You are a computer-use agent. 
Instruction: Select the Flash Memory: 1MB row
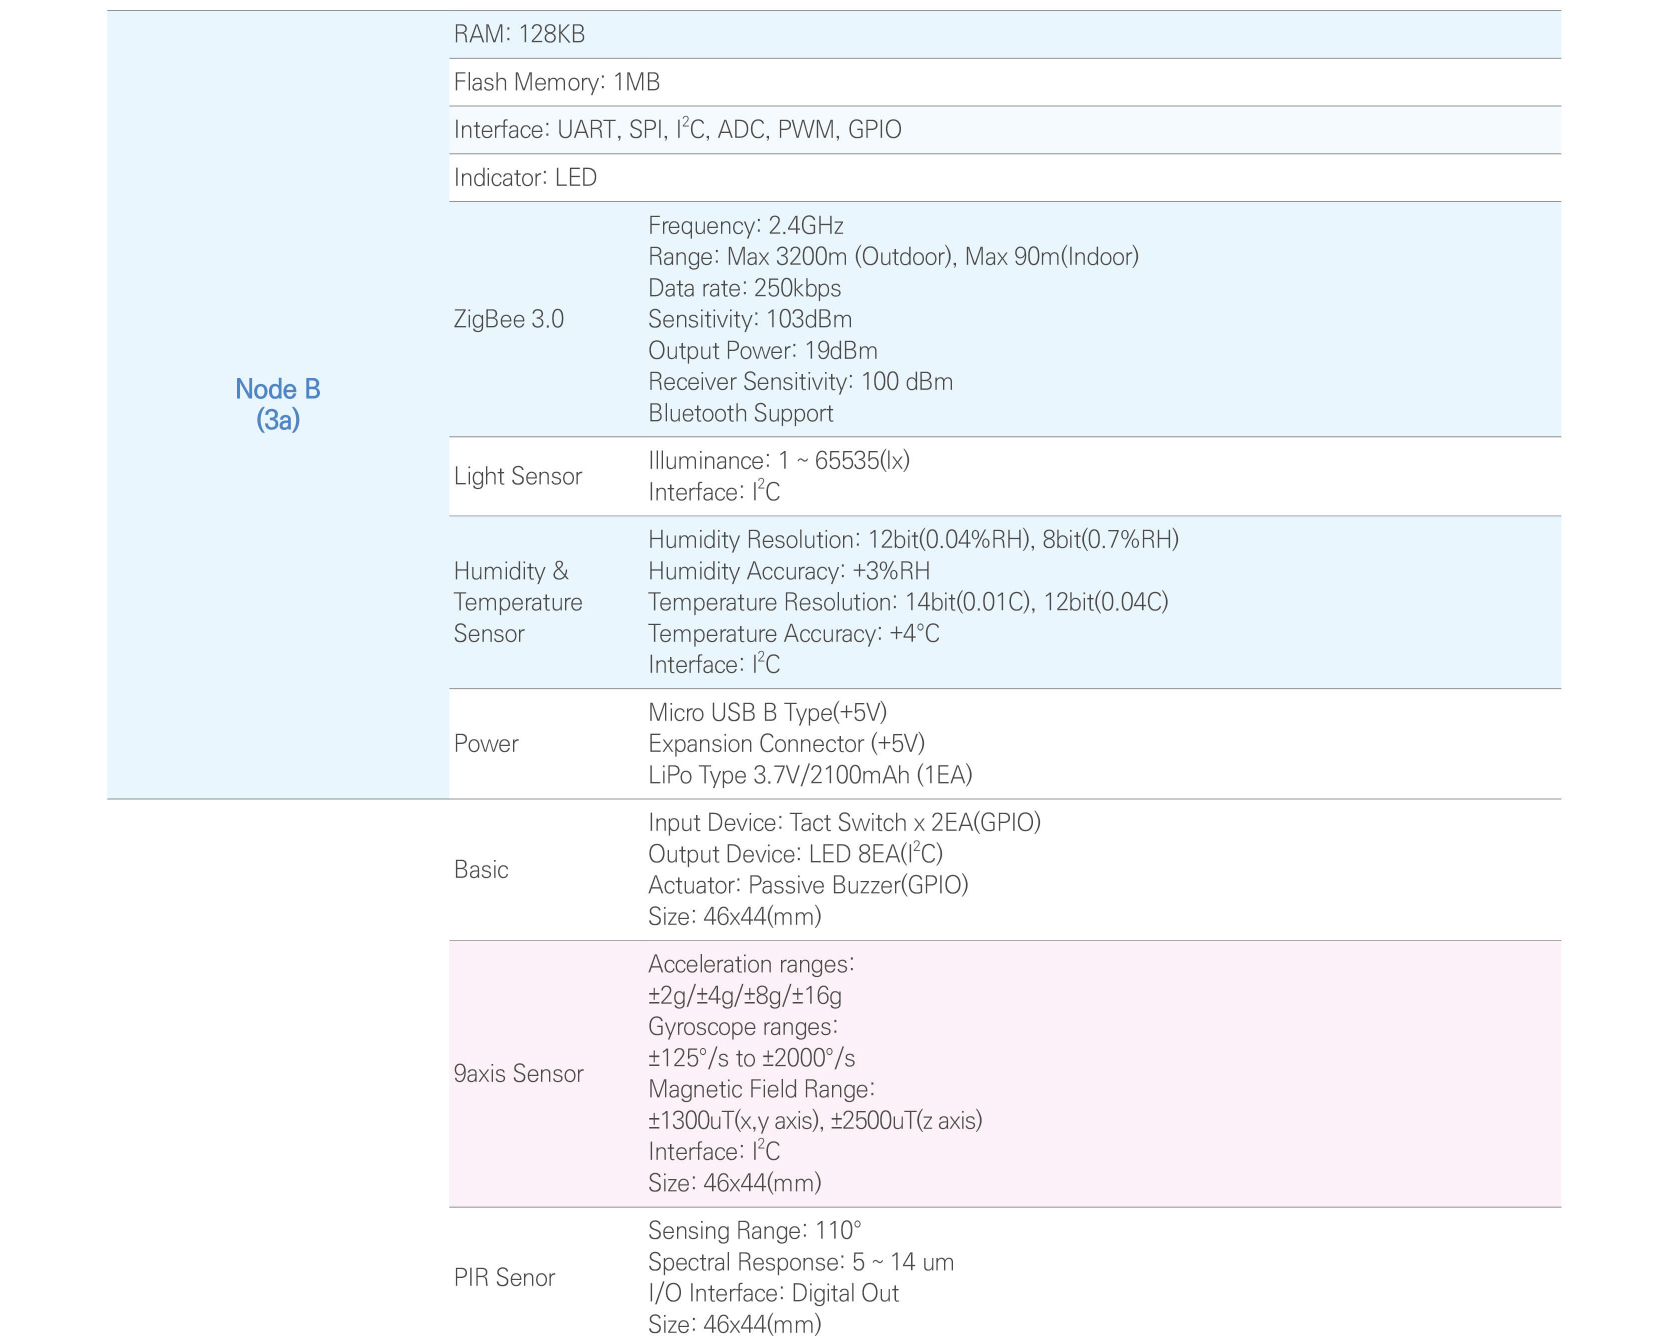[x=556, y=82]
